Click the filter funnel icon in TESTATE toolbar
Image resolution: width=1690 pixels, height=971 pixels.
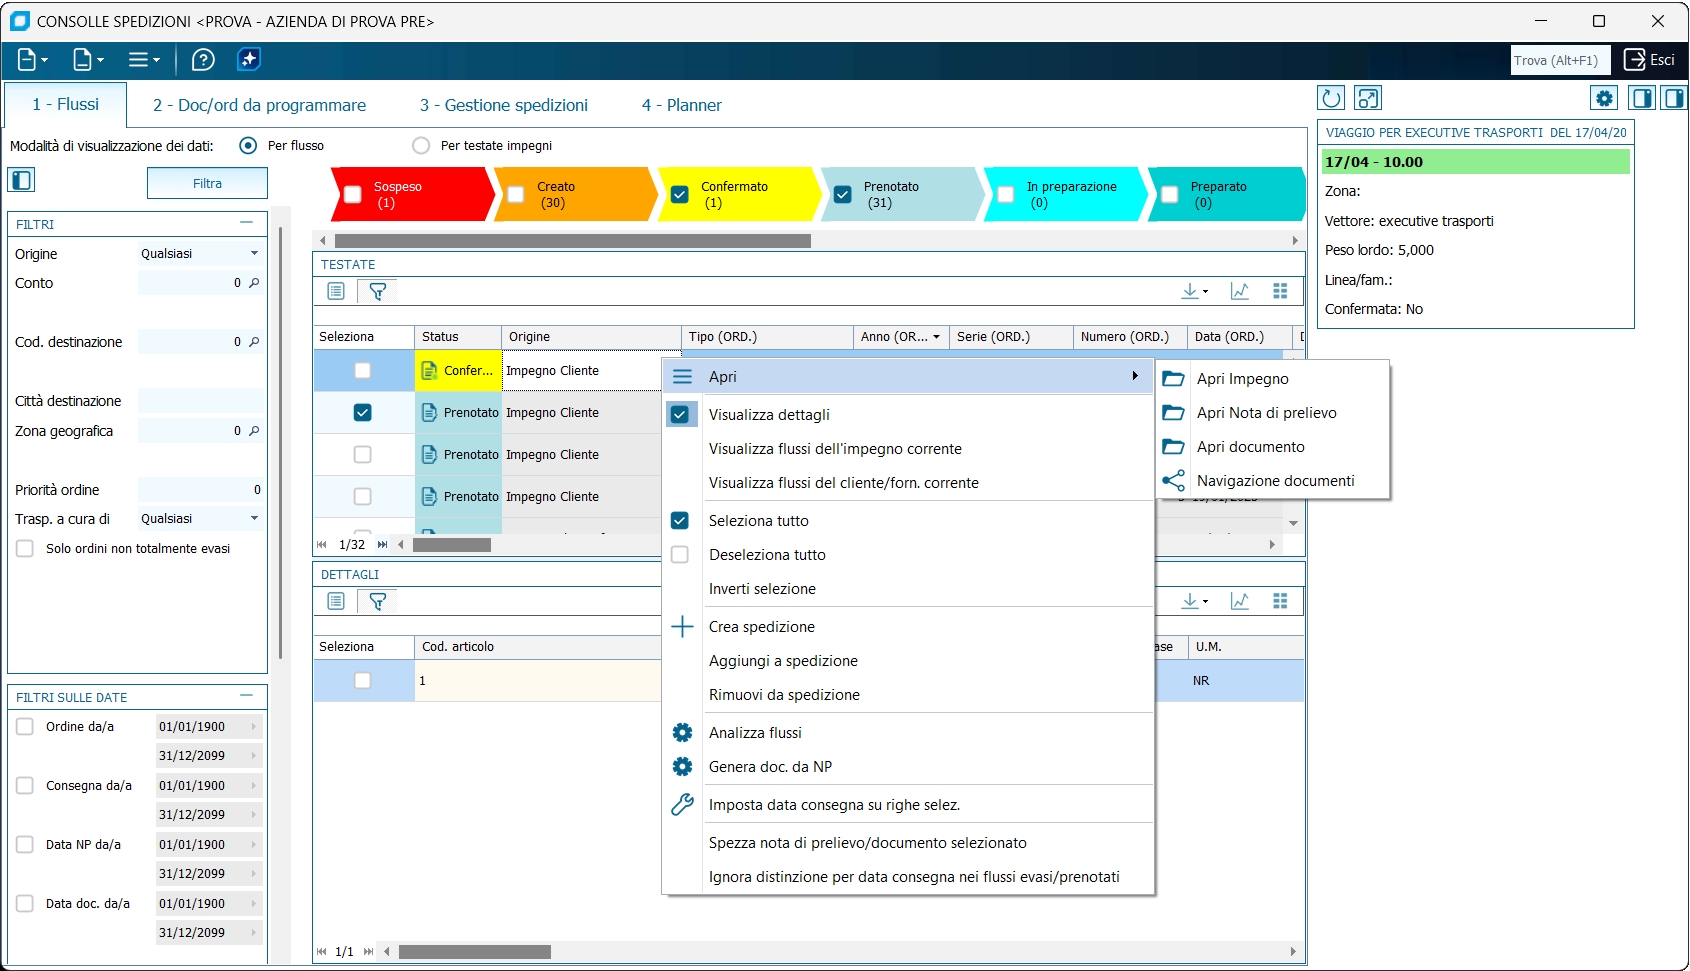(378, 291)
